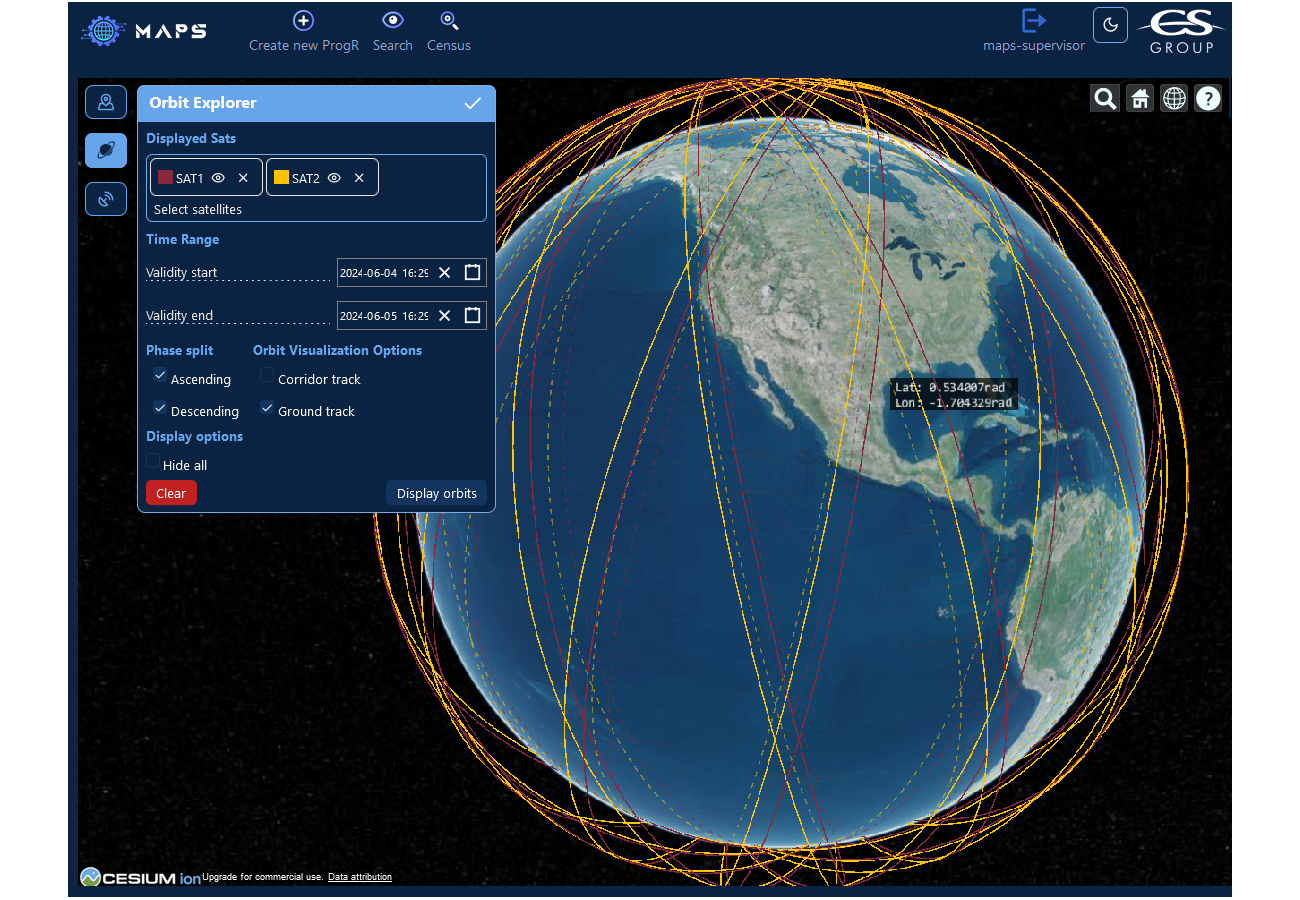
Task: Click the Display orbits button
Action: point(436,492)
